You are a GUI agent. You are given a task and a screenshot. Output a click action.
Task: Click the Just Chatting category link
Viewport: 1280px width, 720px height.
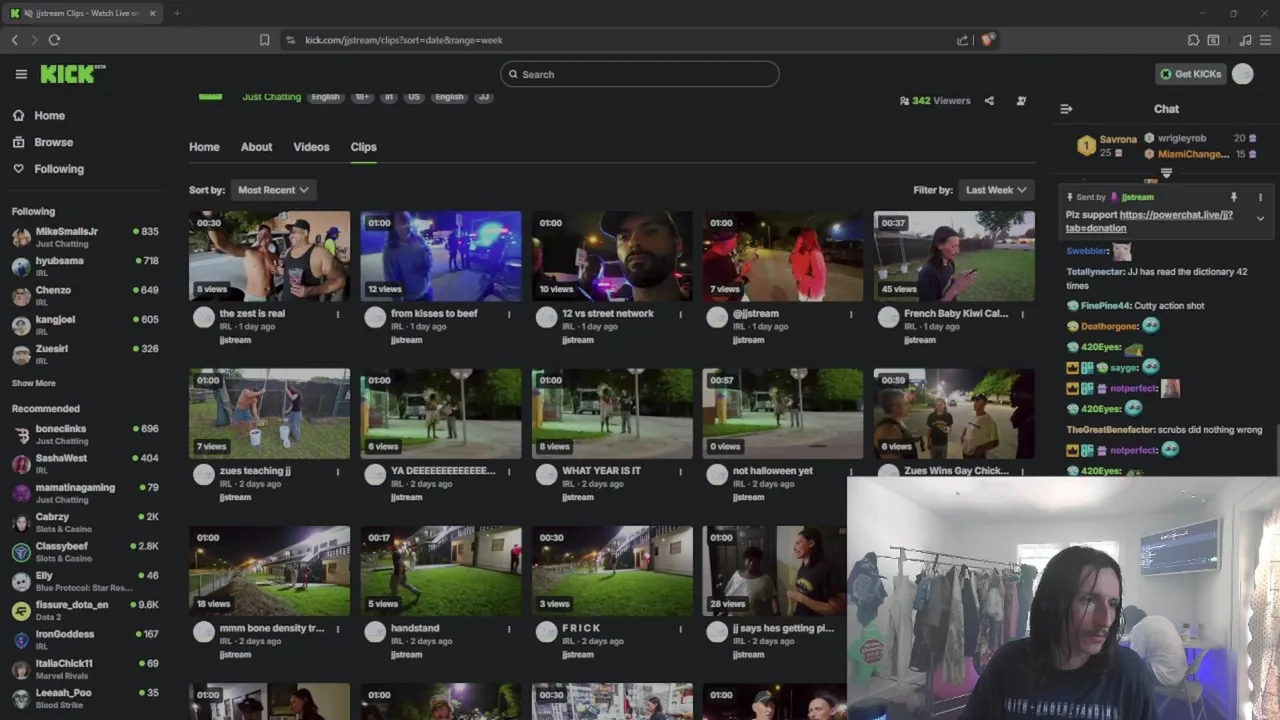tap(271, 97)
